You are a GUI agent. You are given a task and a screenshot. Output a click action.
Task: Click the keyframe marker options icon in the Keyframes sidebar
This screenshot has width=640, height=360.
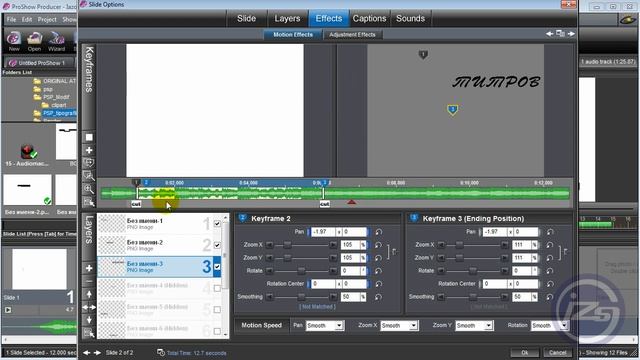[x=89, y=163]
